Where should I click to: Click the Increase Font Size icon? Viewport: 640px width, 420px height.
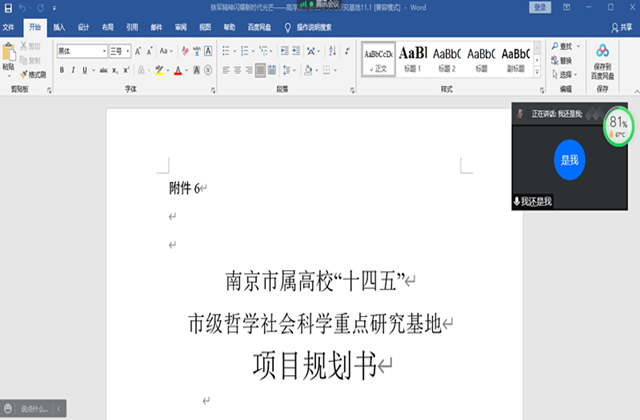[x=137, y=50]
